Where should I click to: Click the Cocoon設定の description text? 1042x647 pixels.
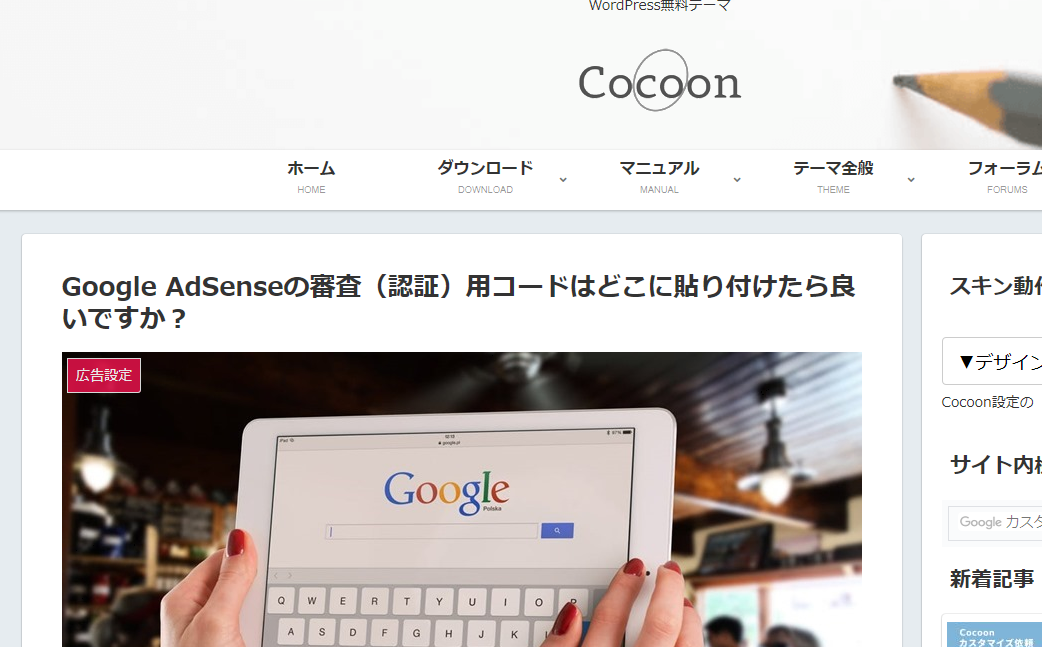[x=988, y=402]
